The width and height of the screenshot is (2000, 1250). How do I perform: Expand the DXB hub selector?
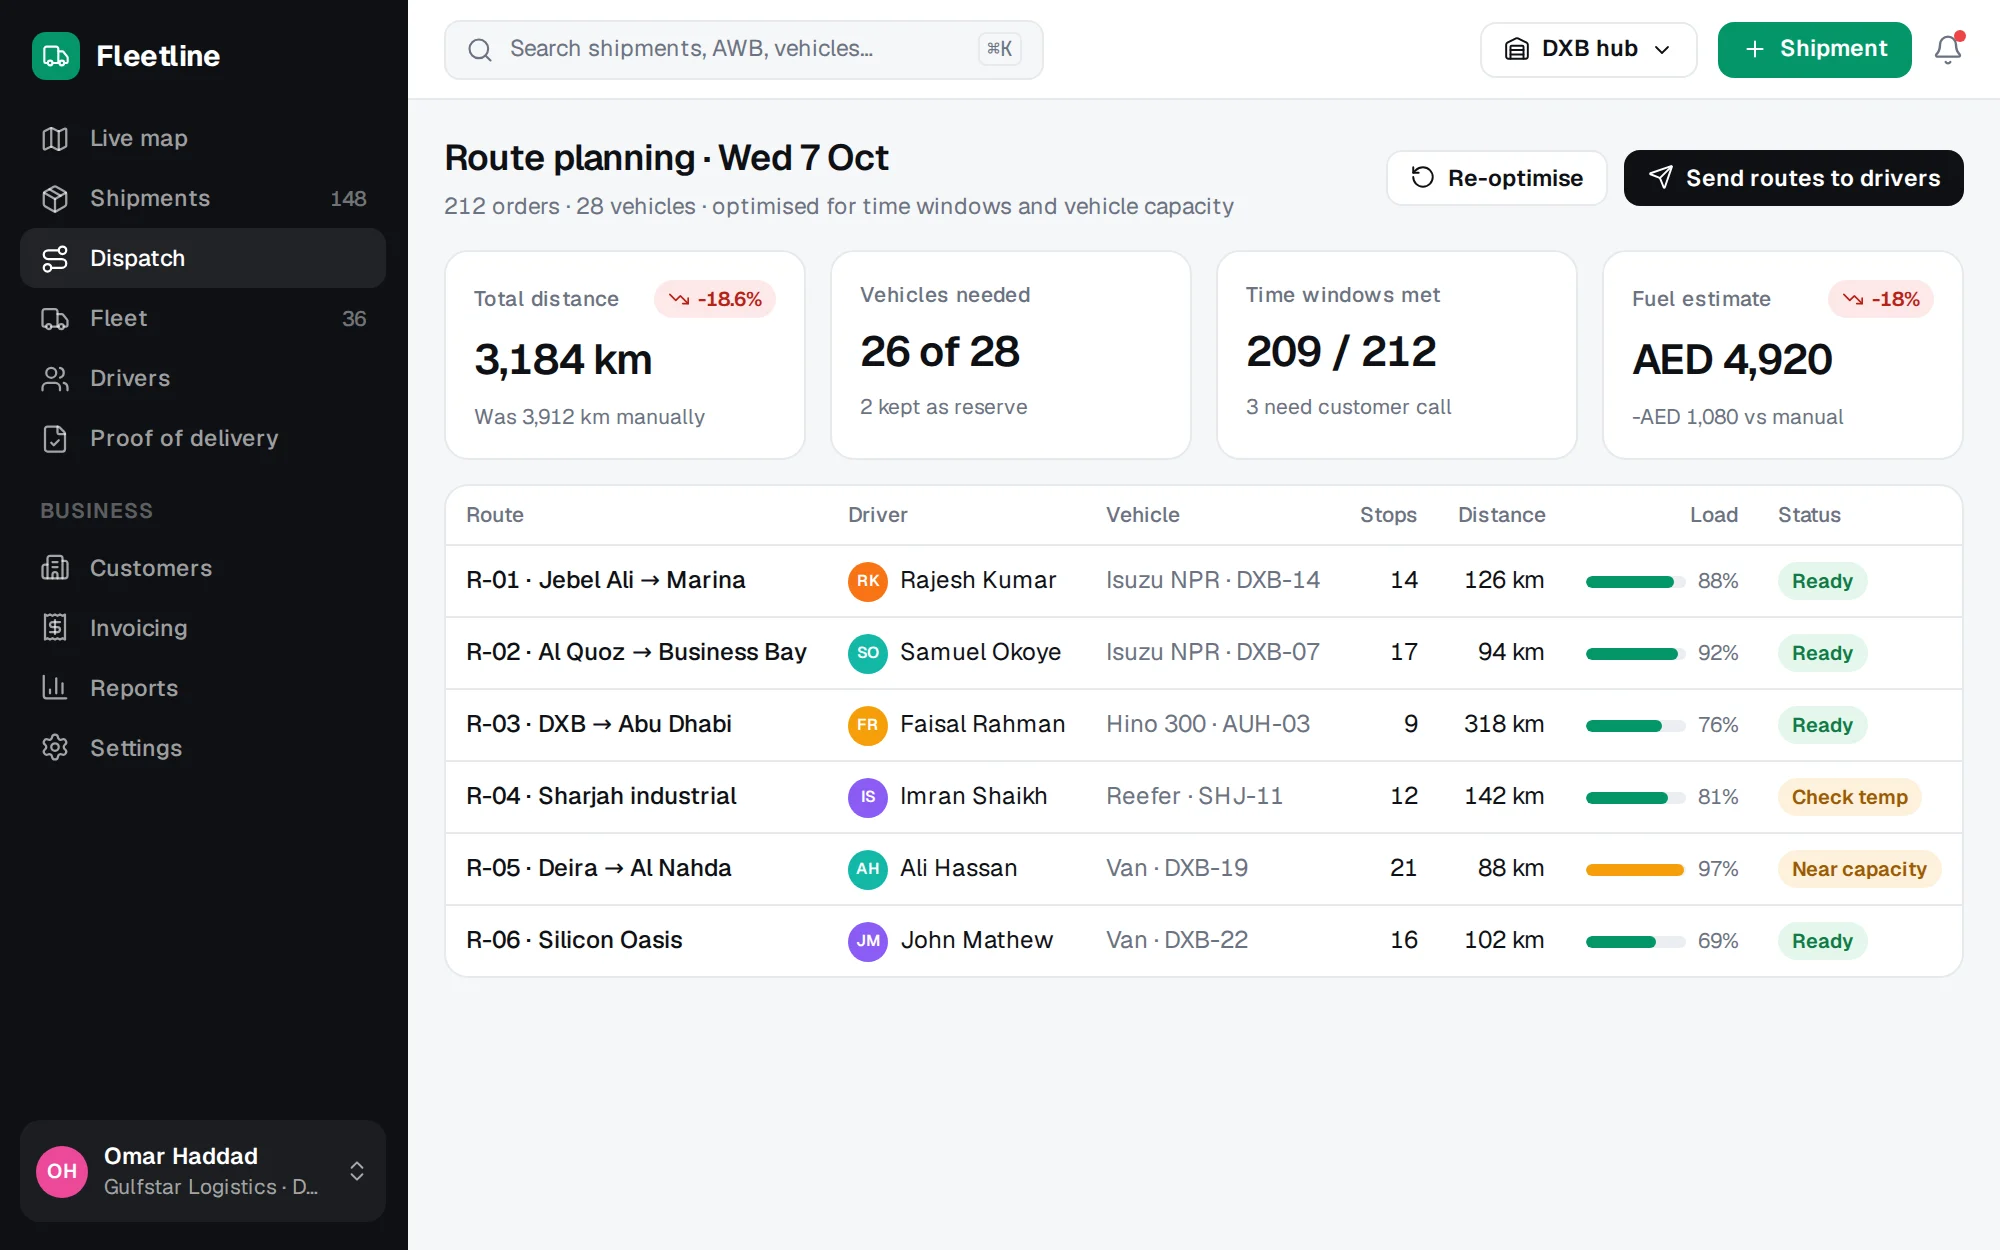point(1588,49)
